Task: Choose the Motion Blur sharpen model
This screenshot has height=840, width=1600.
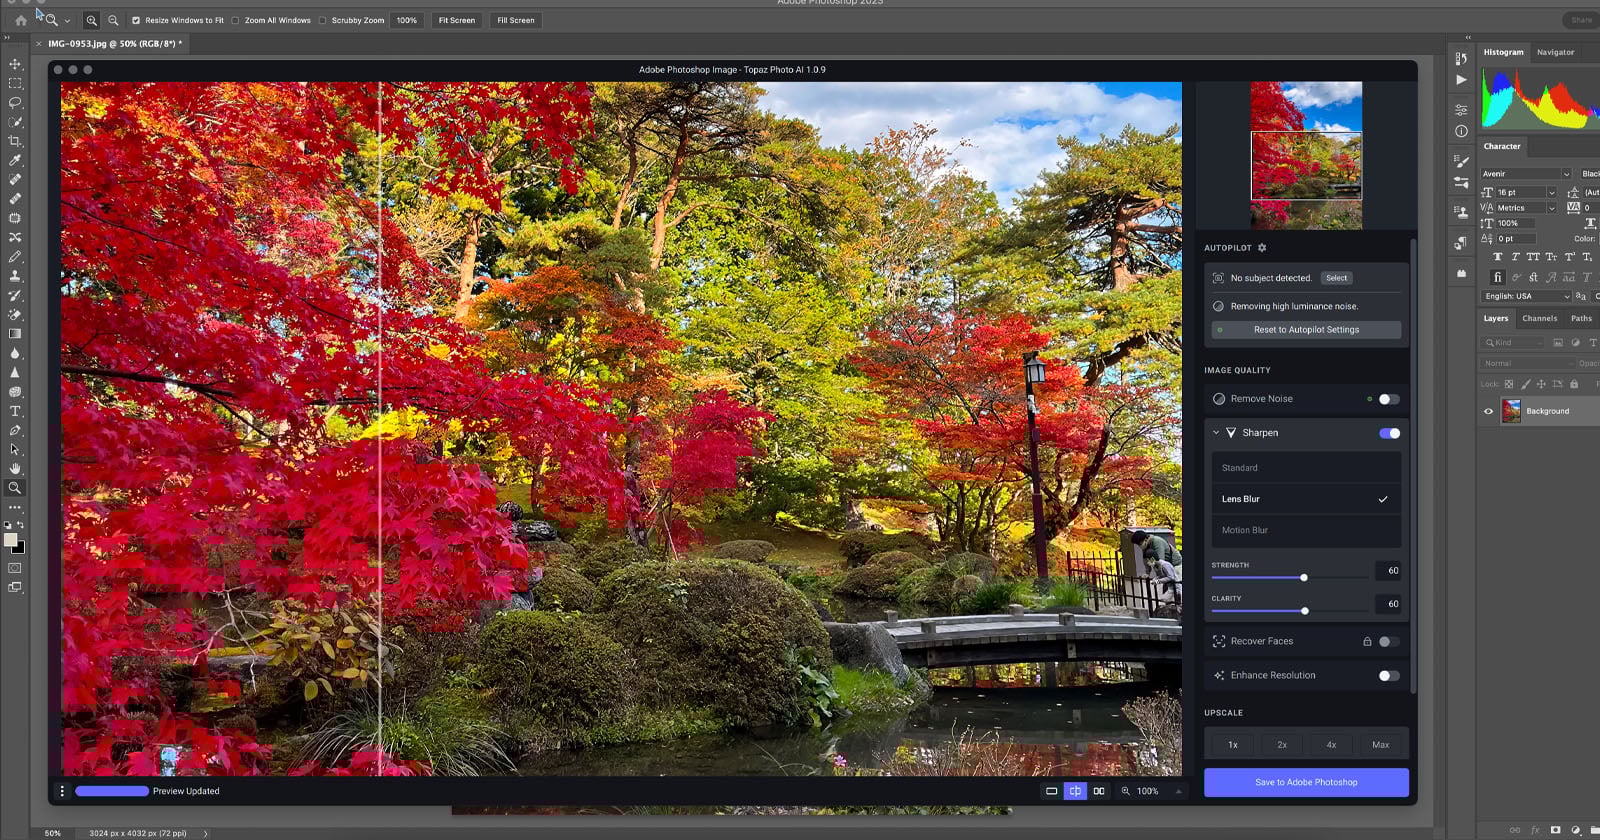Action: 1306,530
